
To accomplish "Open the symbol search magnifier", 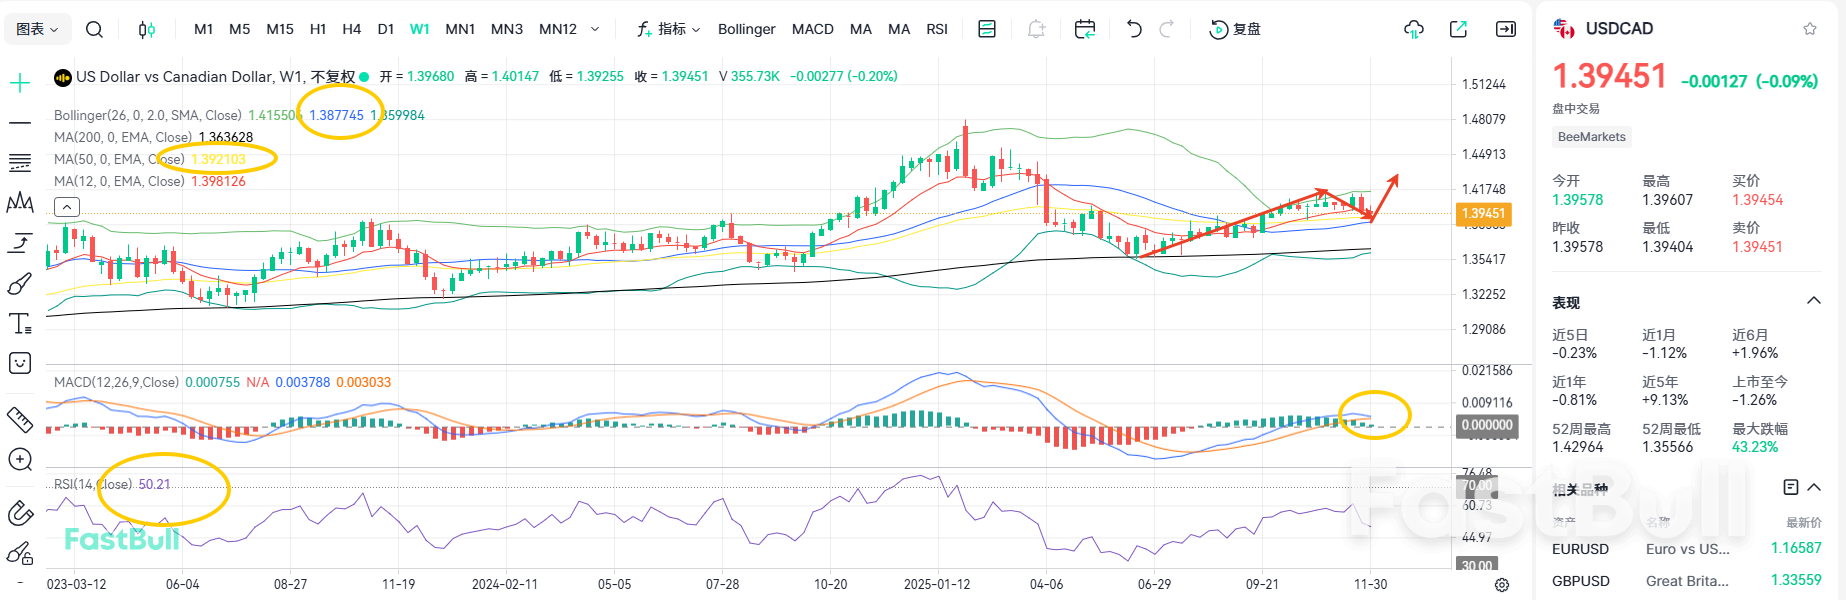I will tap(94, 30).
